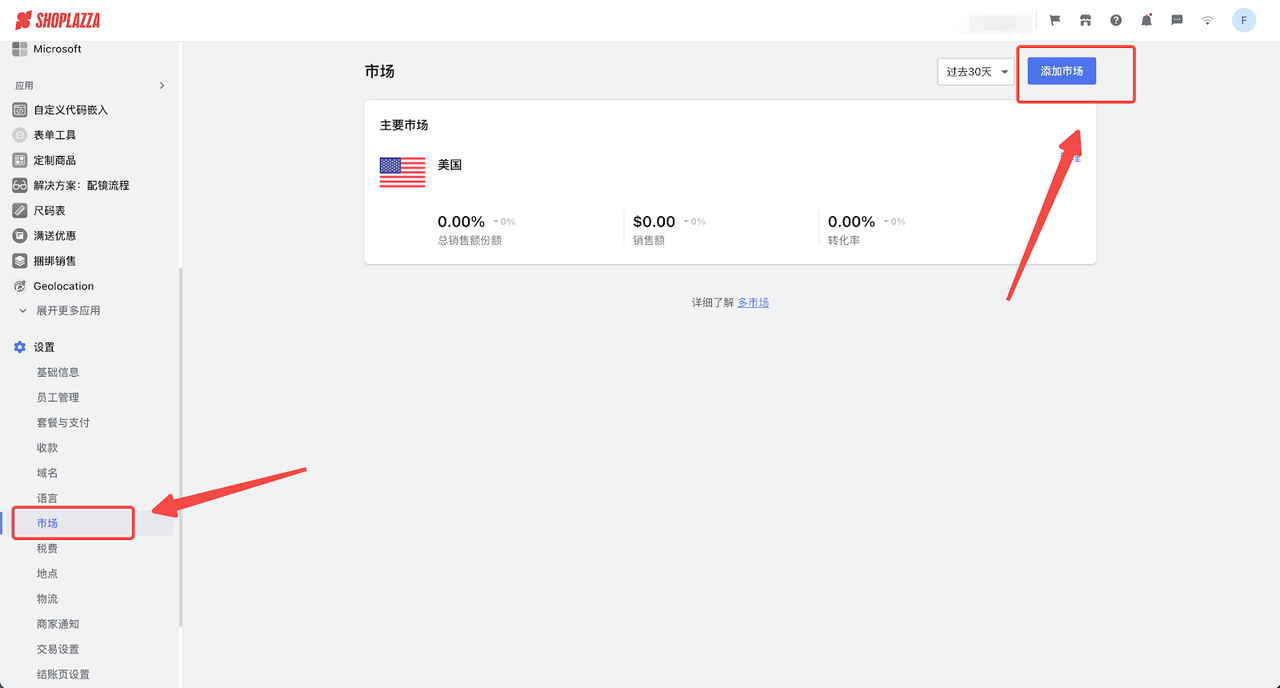
Task: Click the 添加市场 button
Action: click(1062, 72)
